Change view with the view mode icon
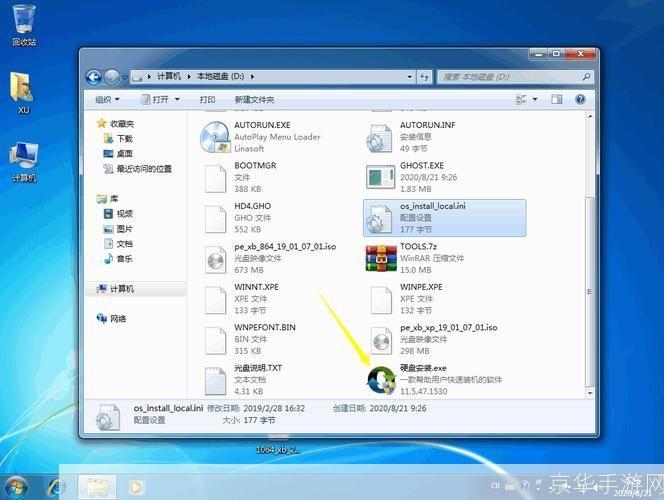Screen dimensions: 664x500 coord(521,99)
